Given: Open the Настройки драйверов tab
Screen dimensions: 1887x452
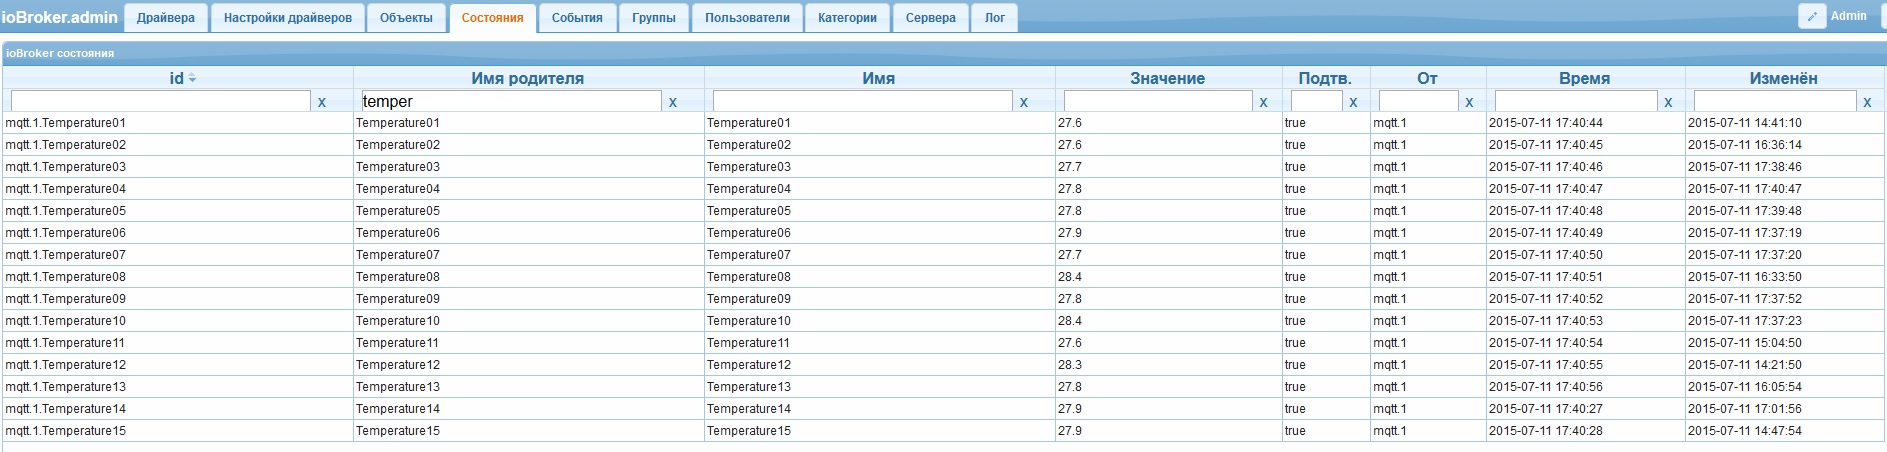Looking at the screenshot, I should point(288,18).
